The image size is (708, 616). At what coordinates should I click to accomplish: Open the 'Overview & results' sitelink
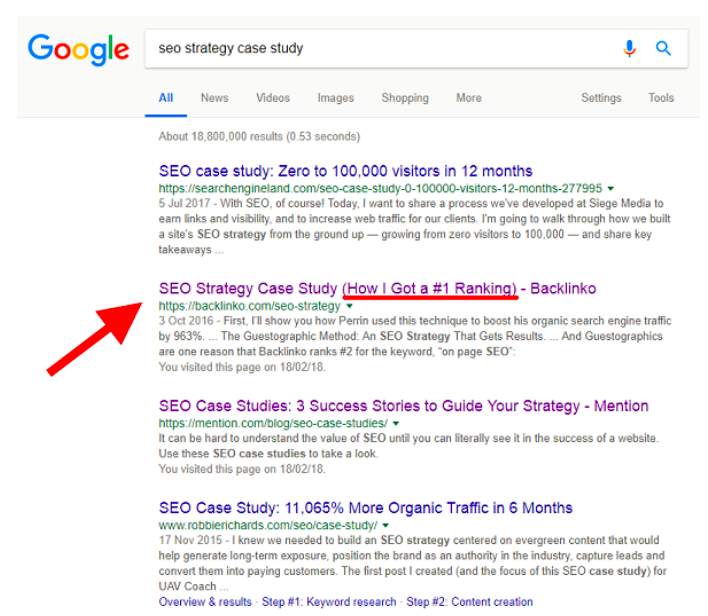[x=205, y=602]
